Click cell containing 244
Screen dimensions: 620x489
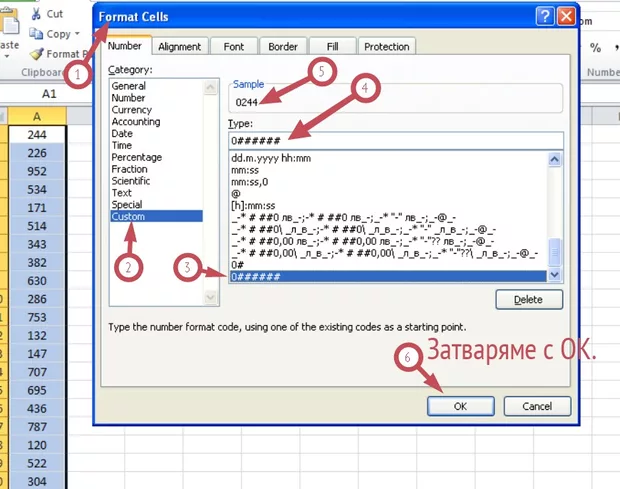click(x=37, y=135)
